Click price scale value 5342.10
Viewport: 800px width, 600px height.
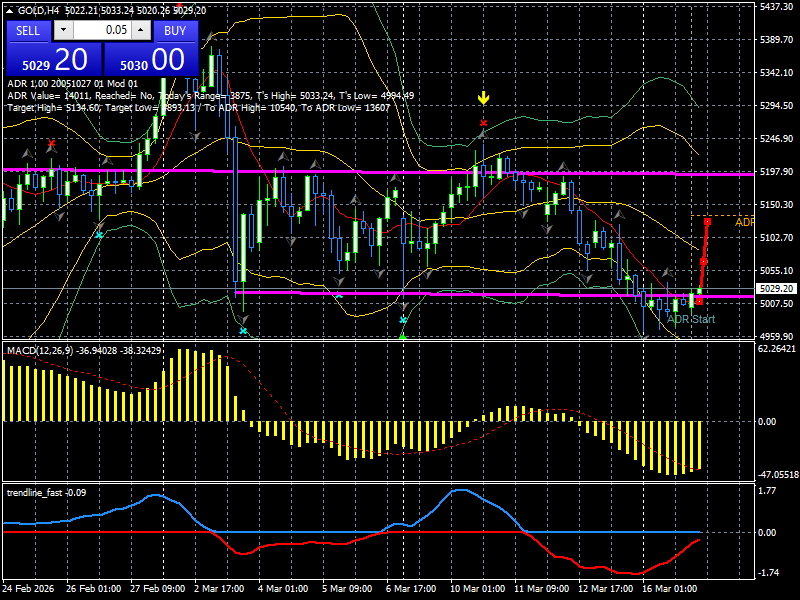point(776,72)
